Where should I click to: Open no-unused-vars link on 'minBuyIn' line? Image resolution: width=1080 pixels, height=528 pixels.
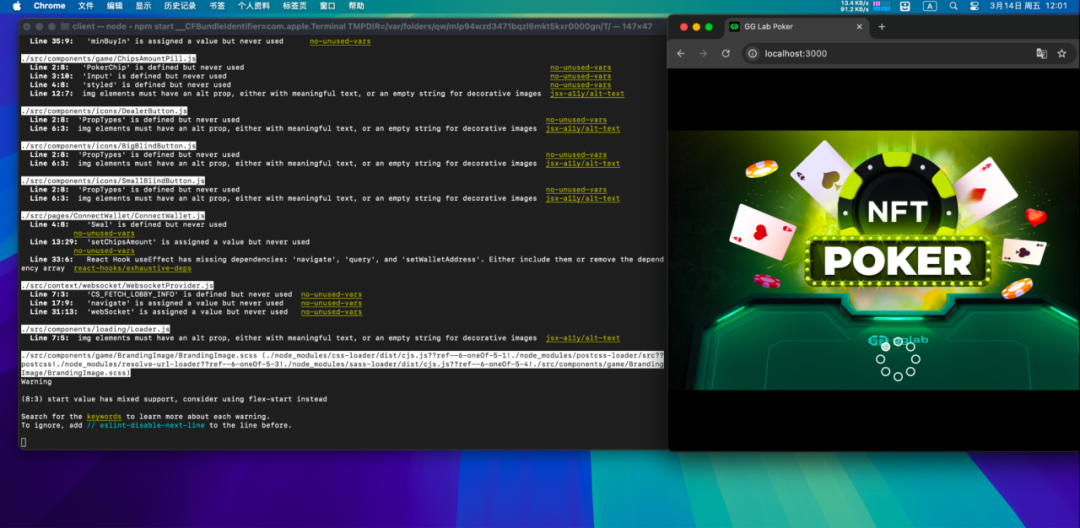click(340, 41)
